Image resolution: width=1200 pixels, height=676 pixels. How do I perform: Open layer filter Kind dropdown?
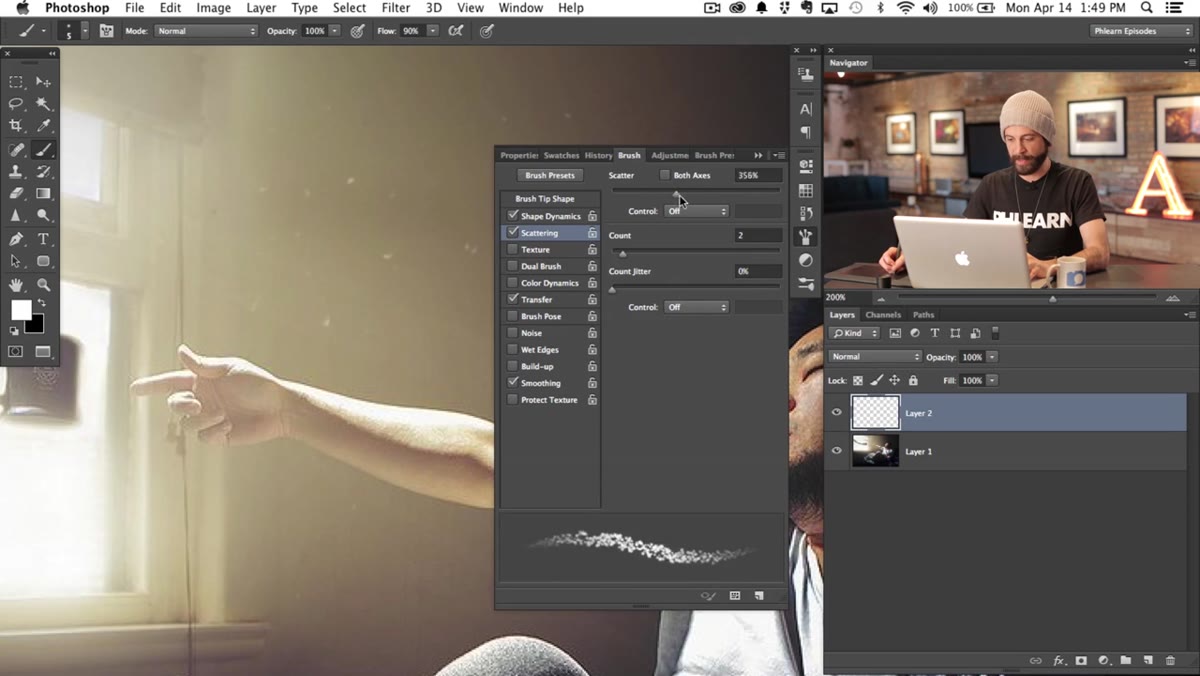coord(855,333)
